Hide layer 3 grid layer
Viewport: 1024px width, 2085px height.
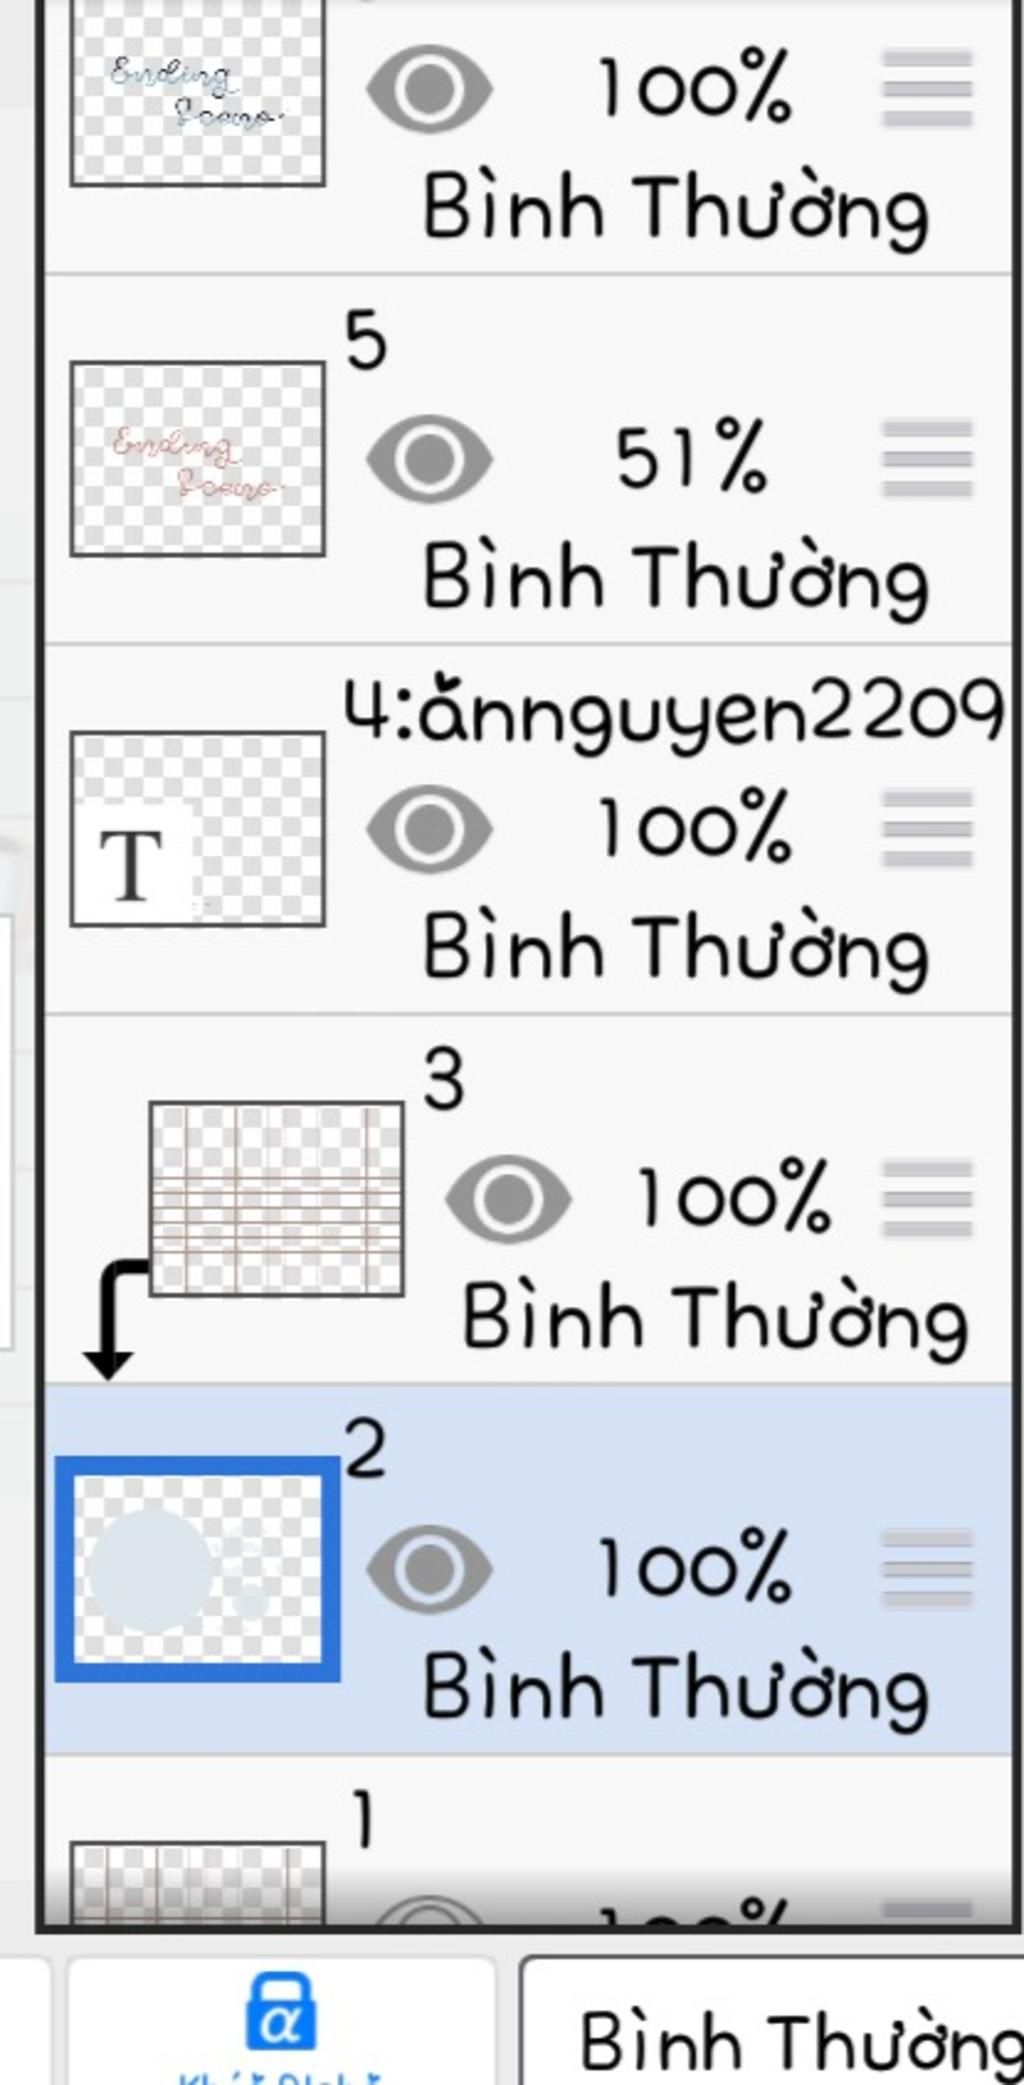pyautogui.click(x=508, y=1198)
